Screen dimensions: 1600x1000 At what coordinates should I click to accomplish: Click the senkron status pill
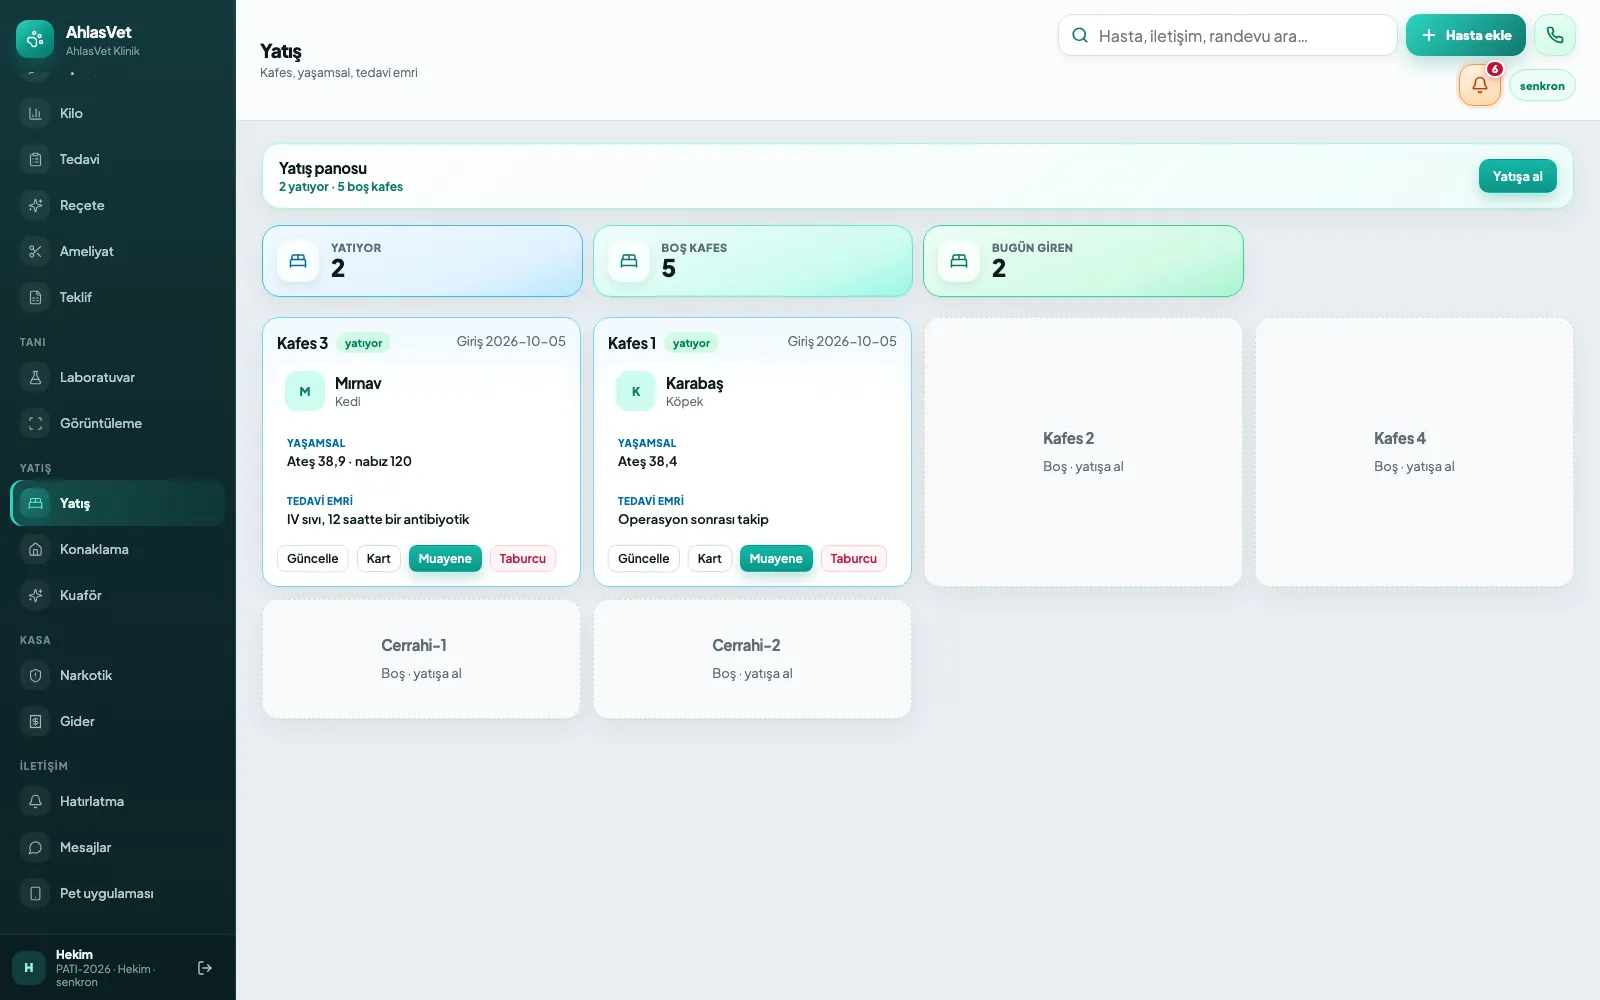(x=1542, y=86)
